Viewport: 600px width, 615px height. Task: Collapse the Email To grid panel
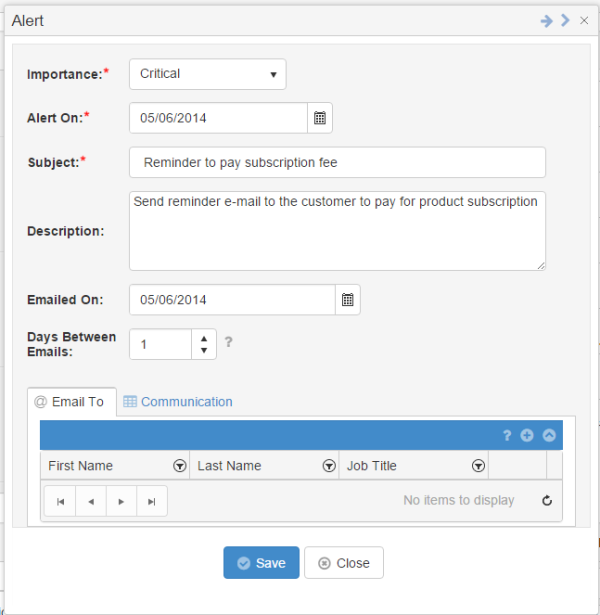tap(549, 435)
